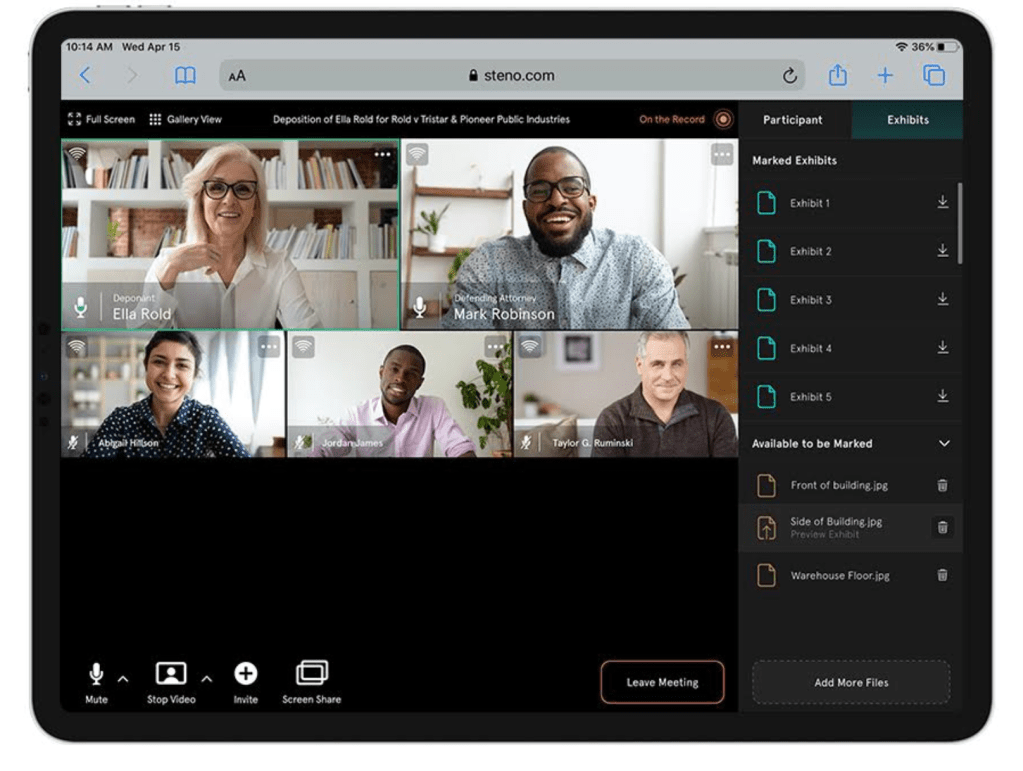This screenshot has width=1023, height=771.
Task: Mute your microphone
Action: pyautogui.click(x=96, y=683)
